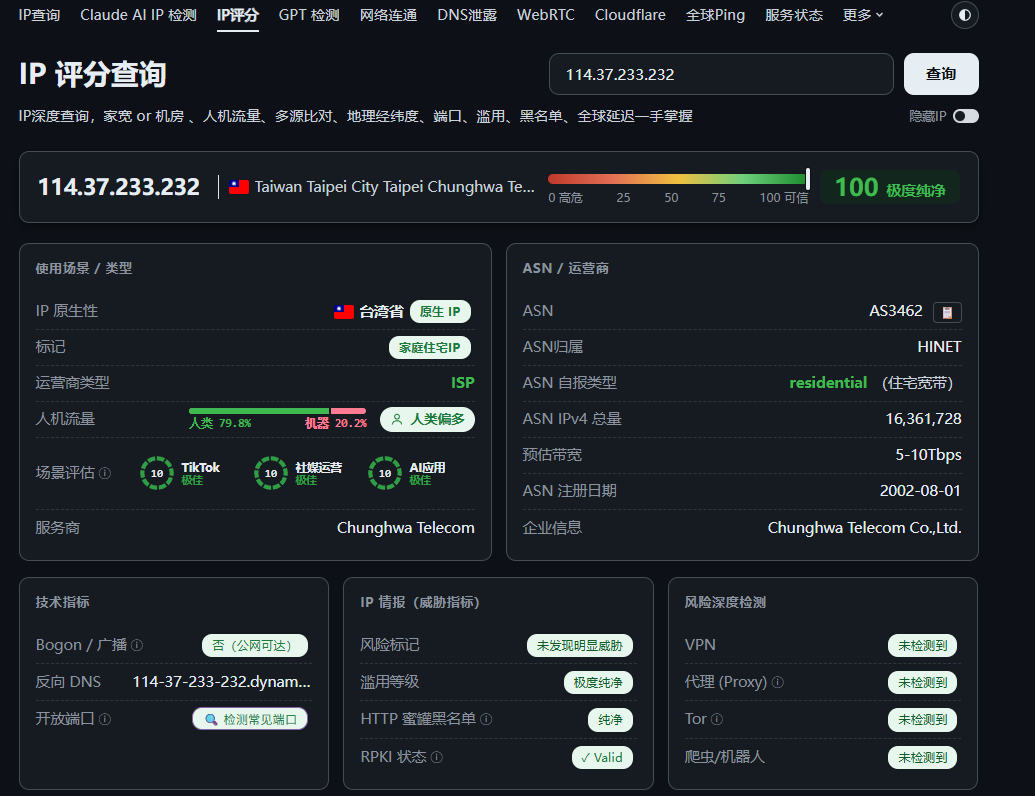The width and height of the screenshot is (1035, 796).
Task: Click the 检测常见端口 button
Action: click(250, 719)
